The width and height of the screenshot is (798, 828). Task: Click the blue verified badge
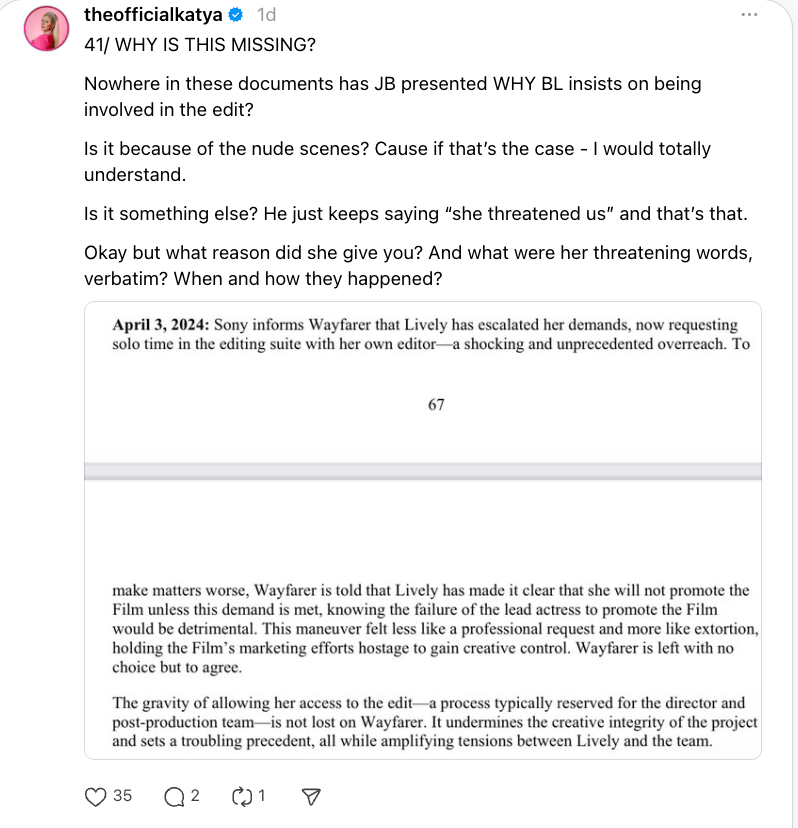237,16
